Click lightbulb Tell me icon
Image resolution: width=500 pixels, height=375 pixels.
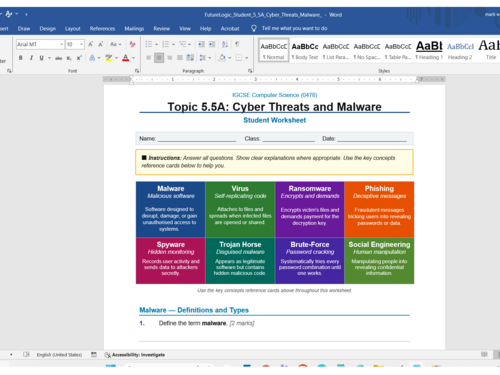point(254,28)
